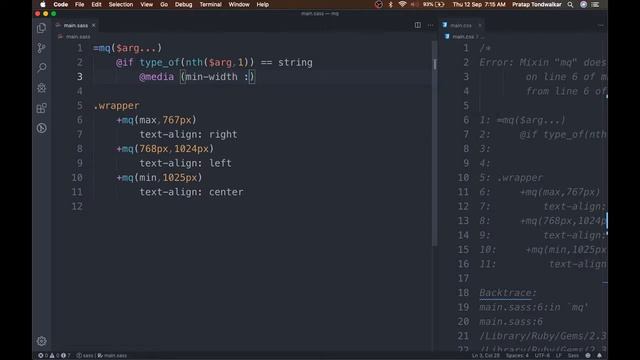Open the Live Sass compiler activity icon
Image resolution: width=640 pixels, height=360 pixels.
tap(42, 128)
